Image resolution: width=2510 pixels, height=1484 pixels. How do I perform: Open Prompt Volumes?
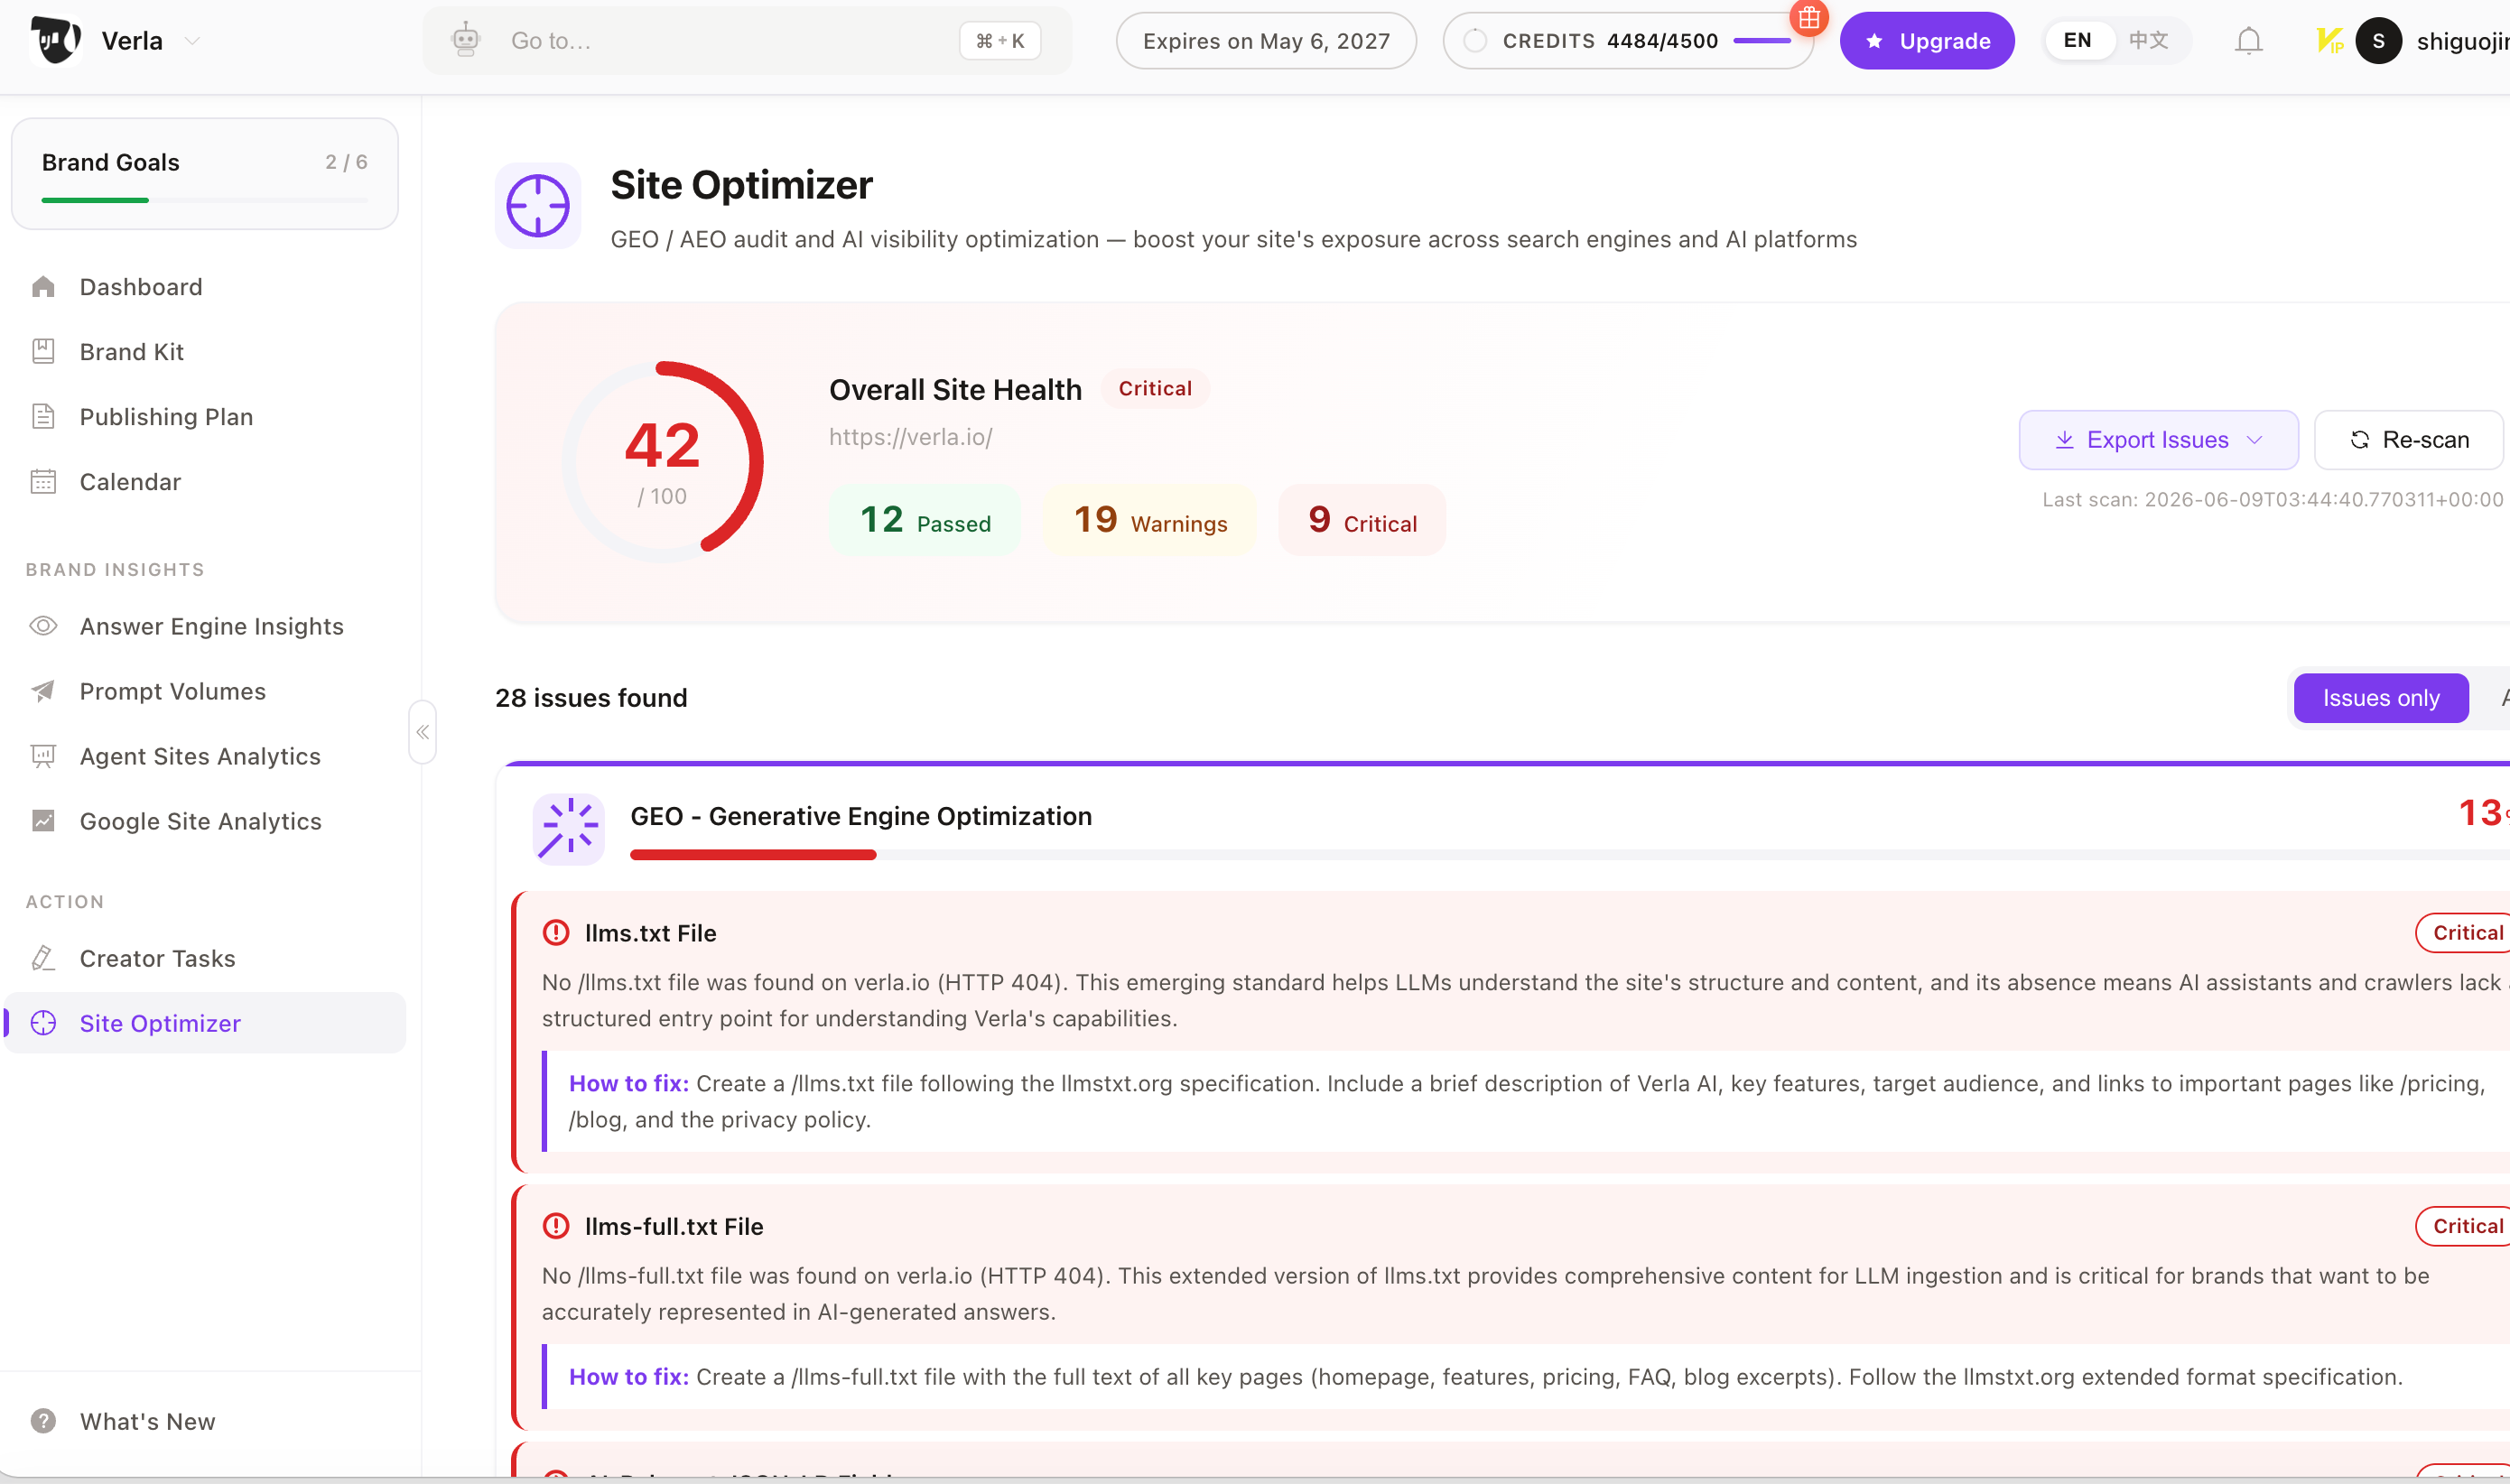point(205,691)
